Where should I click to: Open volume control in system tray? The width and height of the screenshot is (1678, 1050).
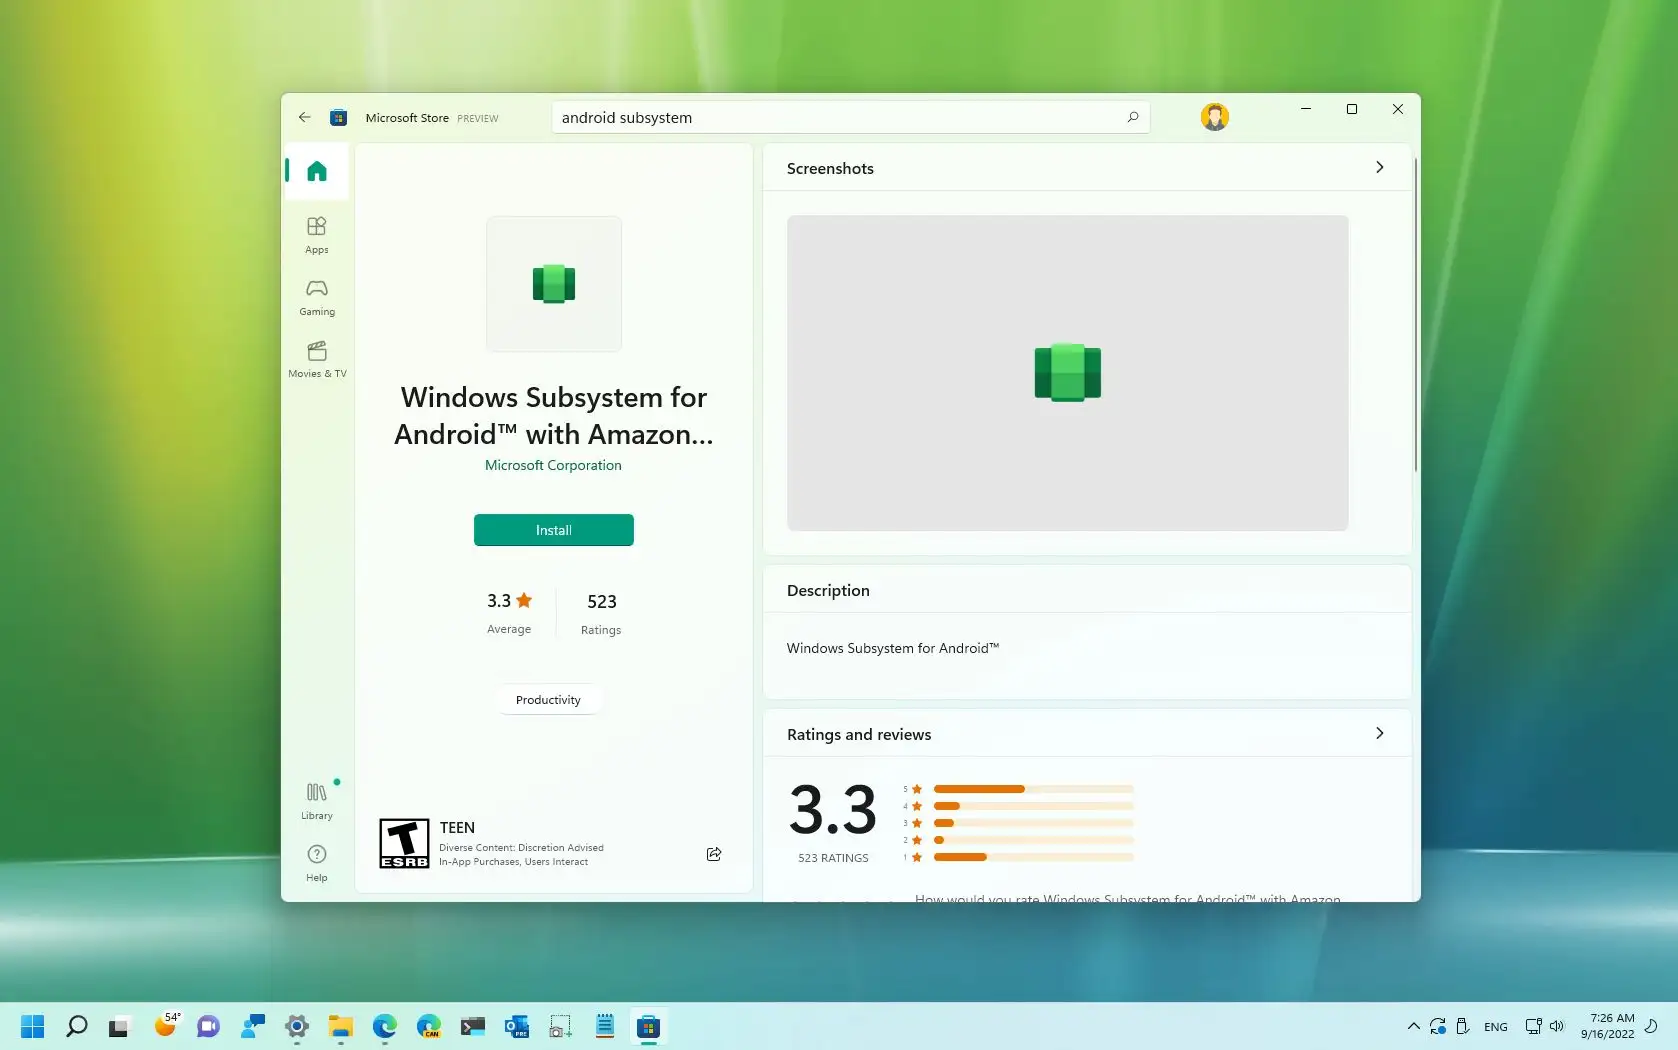click(x=1557, y=1026)
